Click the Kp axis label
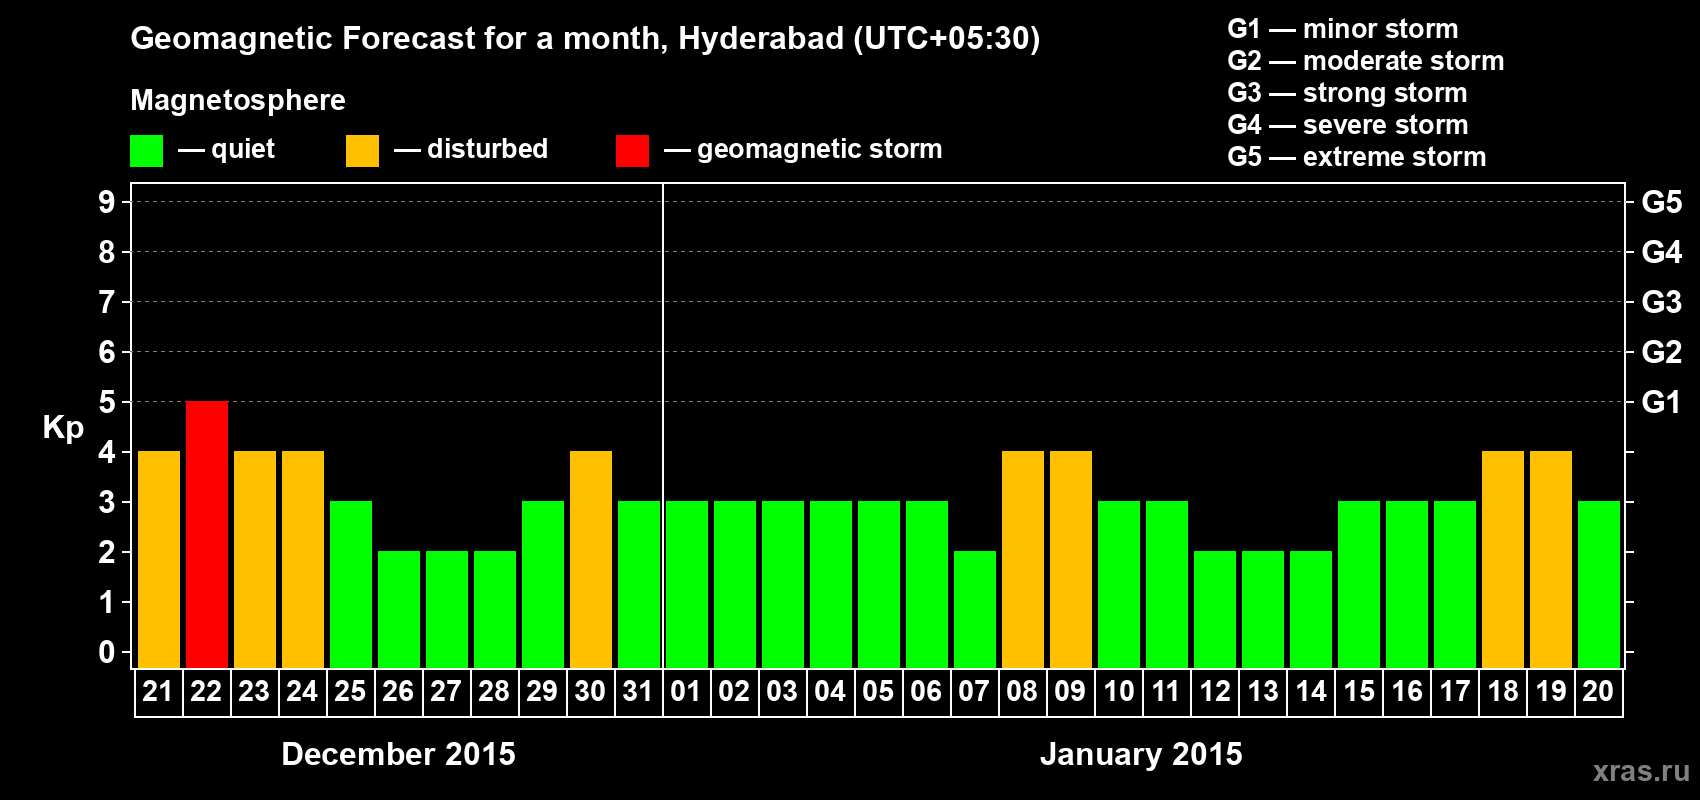The width and height of the screenshot is (1700, 800). point(63,428)
